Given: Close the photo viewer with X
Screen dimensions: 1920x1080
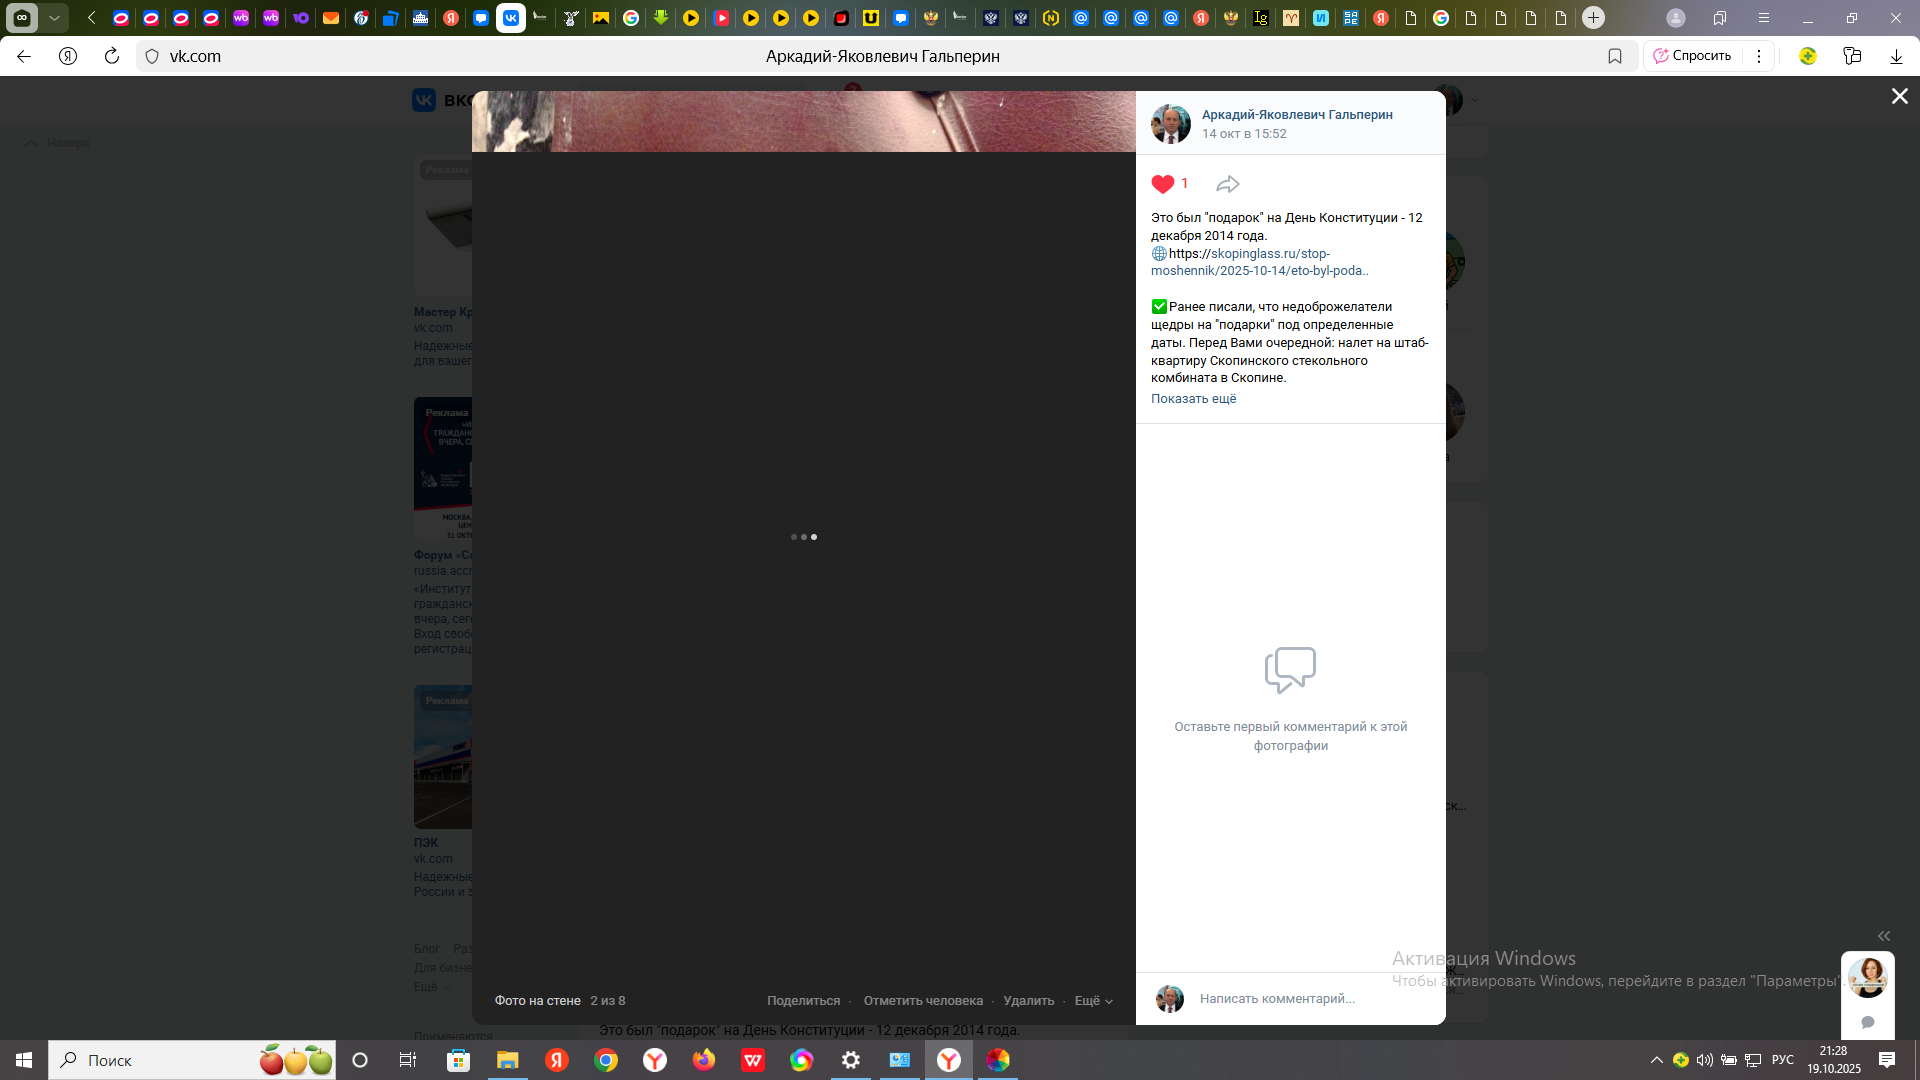Looking at the screenshot, I should pos(1899,96).
